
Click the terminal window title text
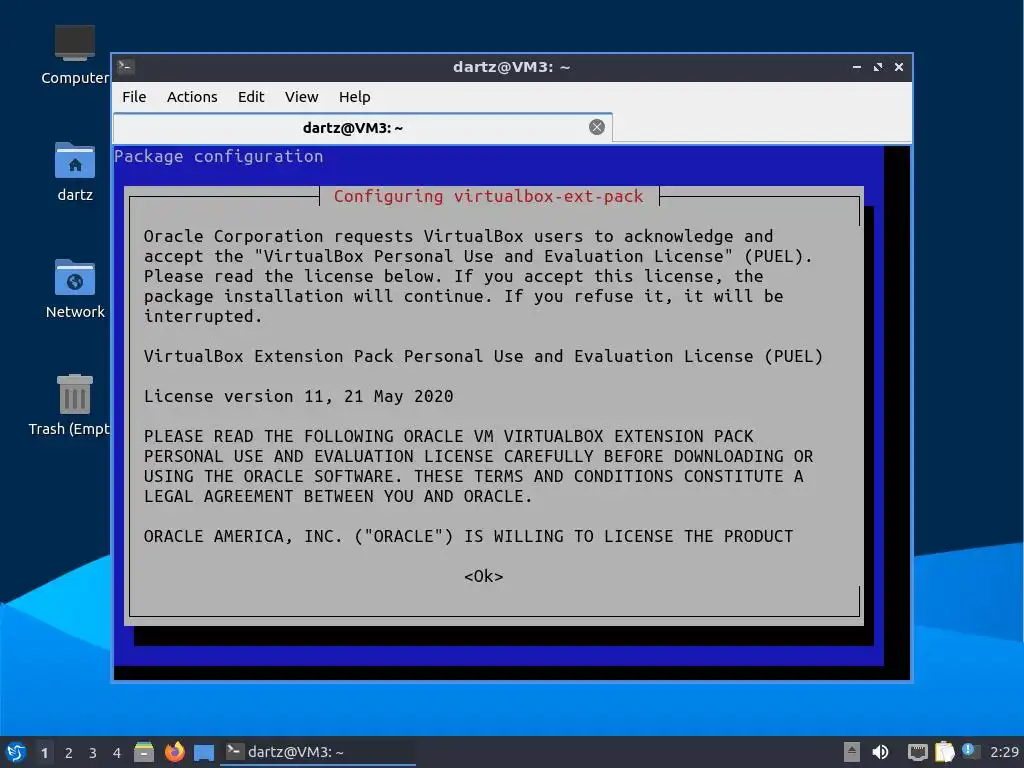point(511,67)
